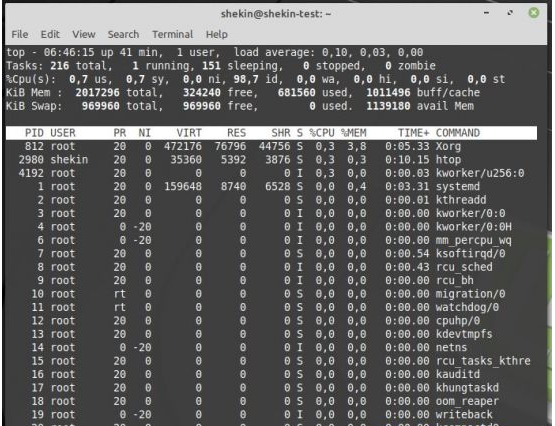Screen dimensions: 555x426
Task: Open the Search menu
Action: point(123,34)
